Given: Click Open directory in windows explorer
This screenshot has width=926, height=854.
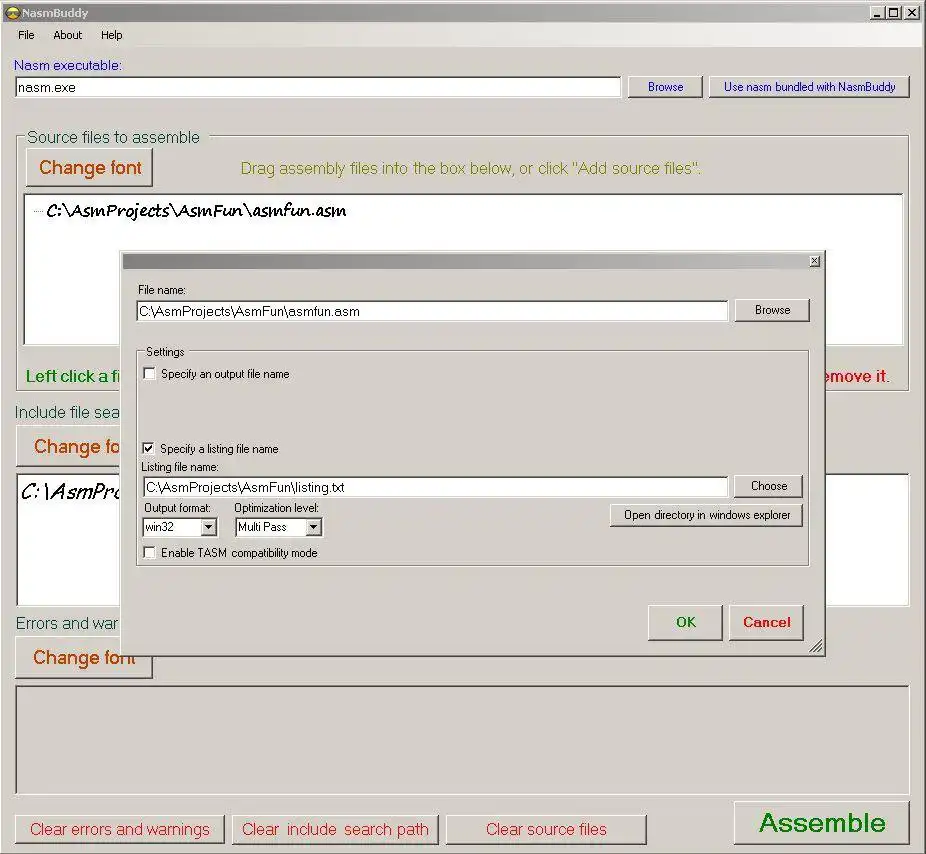Looking at the screenshot, I should pos(706,515).
